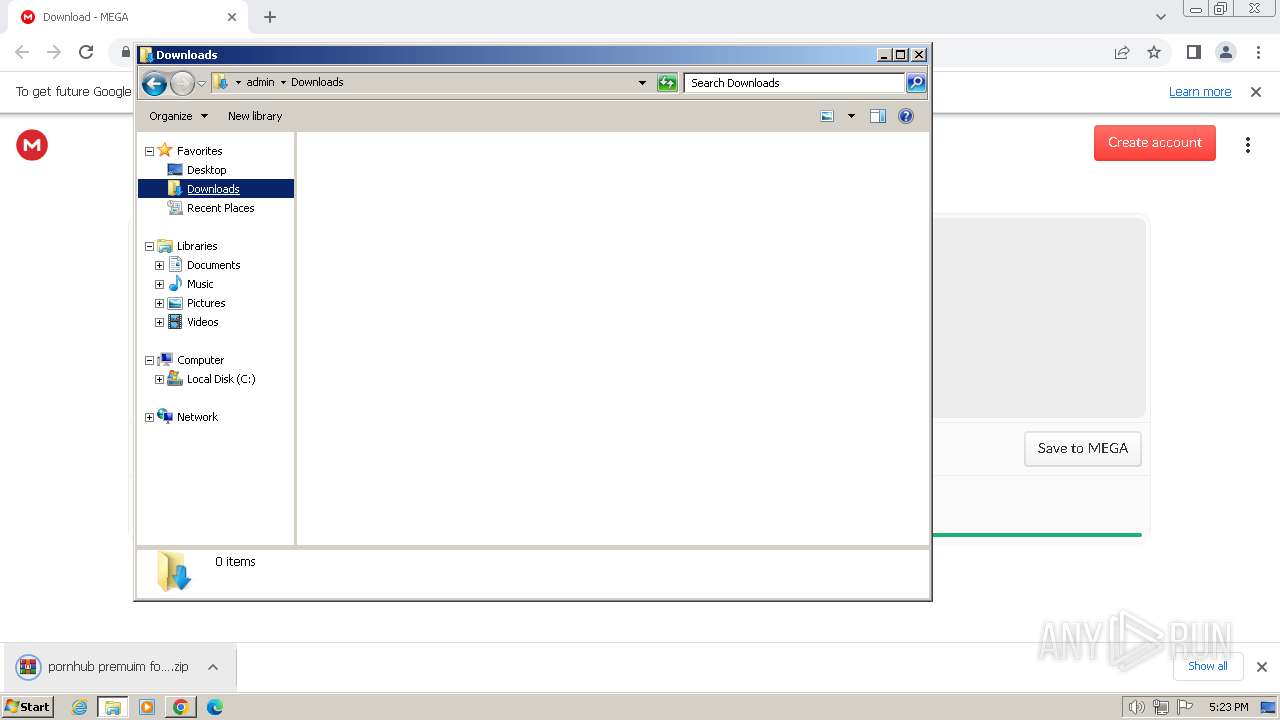Viewport: 1280px width, 720px height.
Task: Expand the Local Disk (C:) node
Action: 159,379
